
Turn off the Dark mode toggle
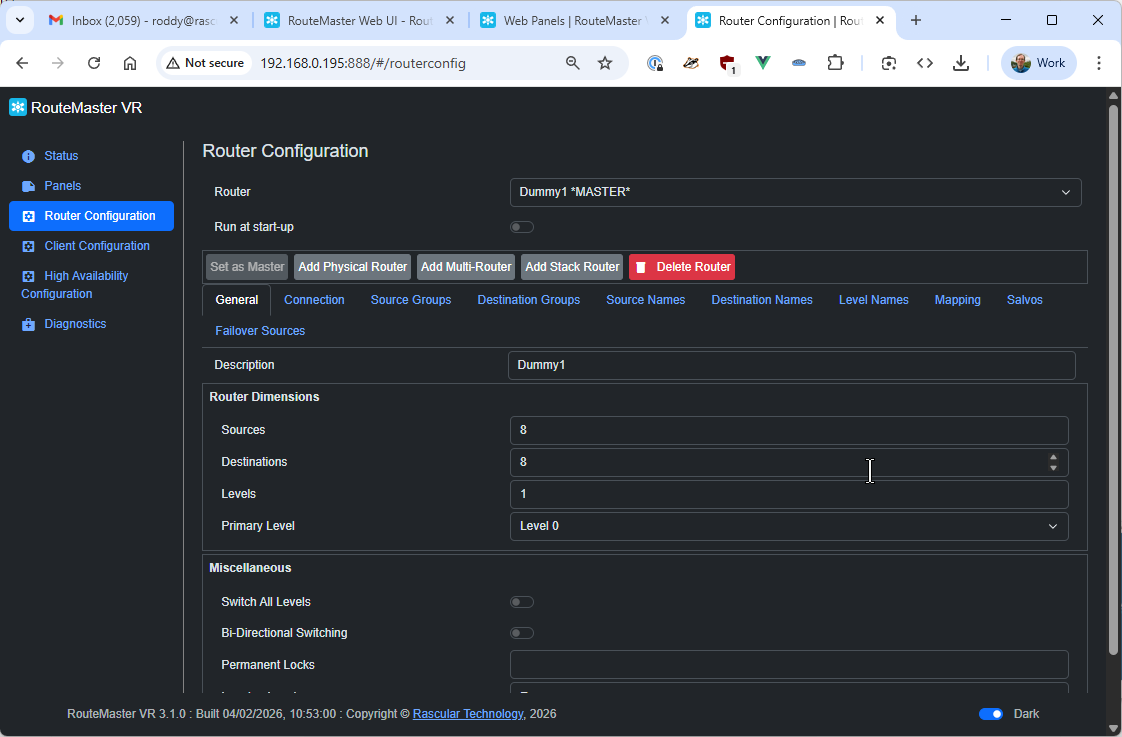(x=991, y=714)
